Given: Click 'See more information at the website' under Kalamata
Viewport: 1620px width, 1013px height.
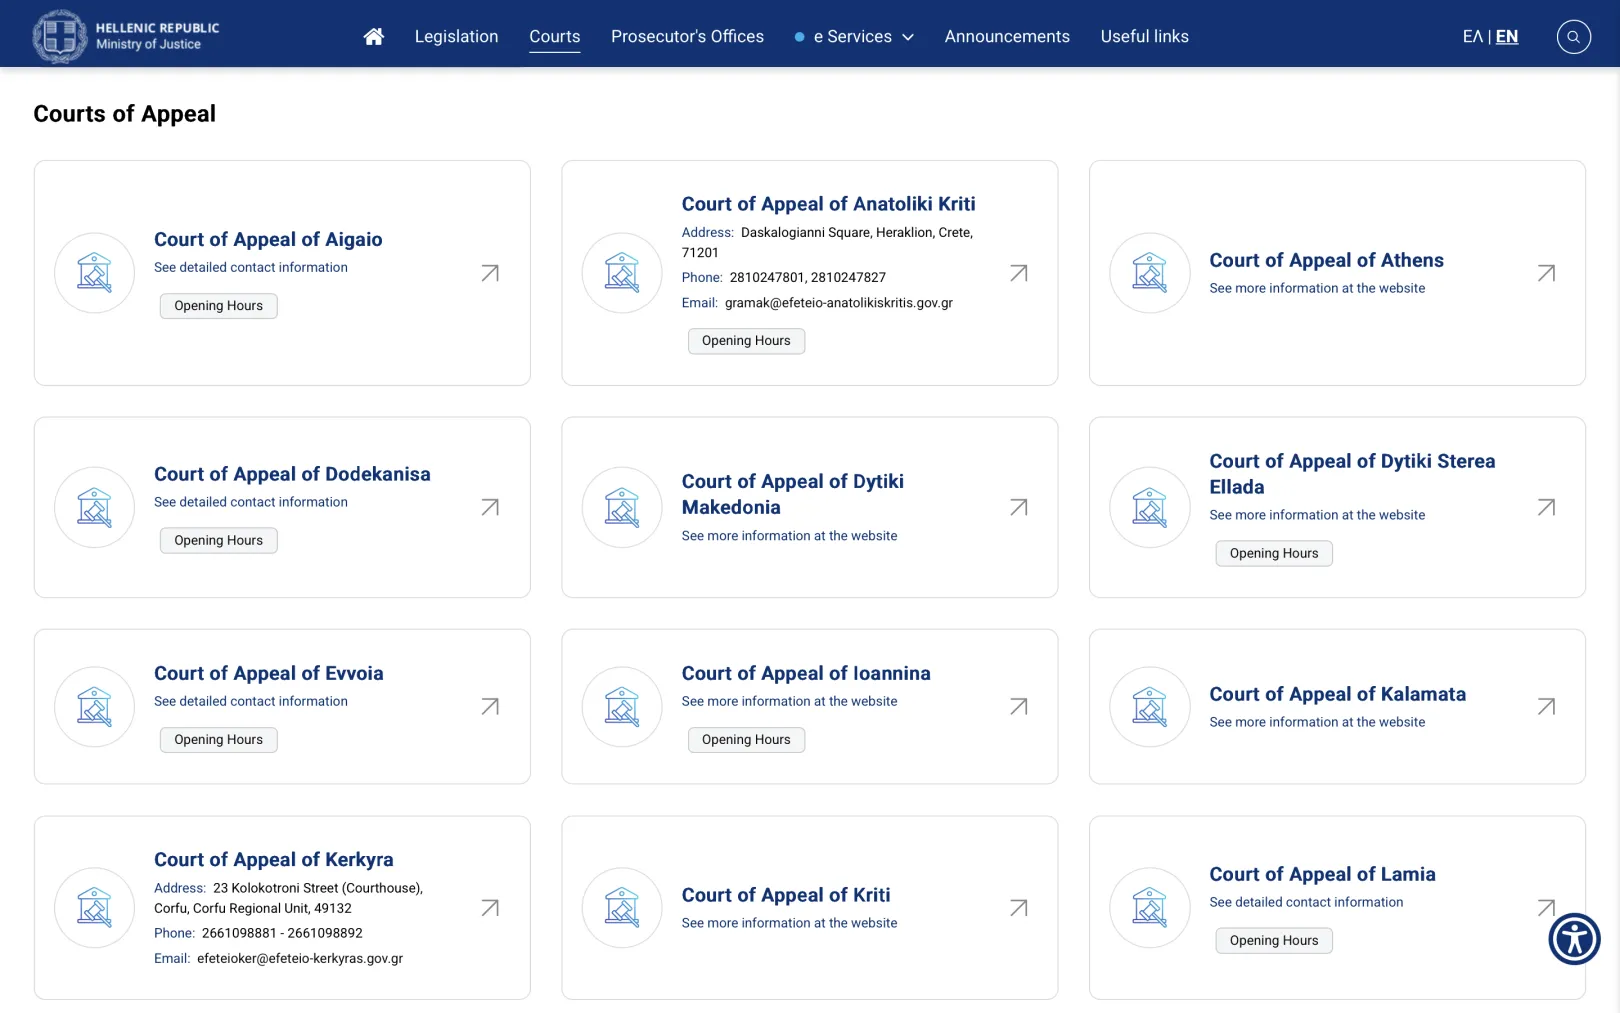Looking at the screenshot, I should [1317, 722].
